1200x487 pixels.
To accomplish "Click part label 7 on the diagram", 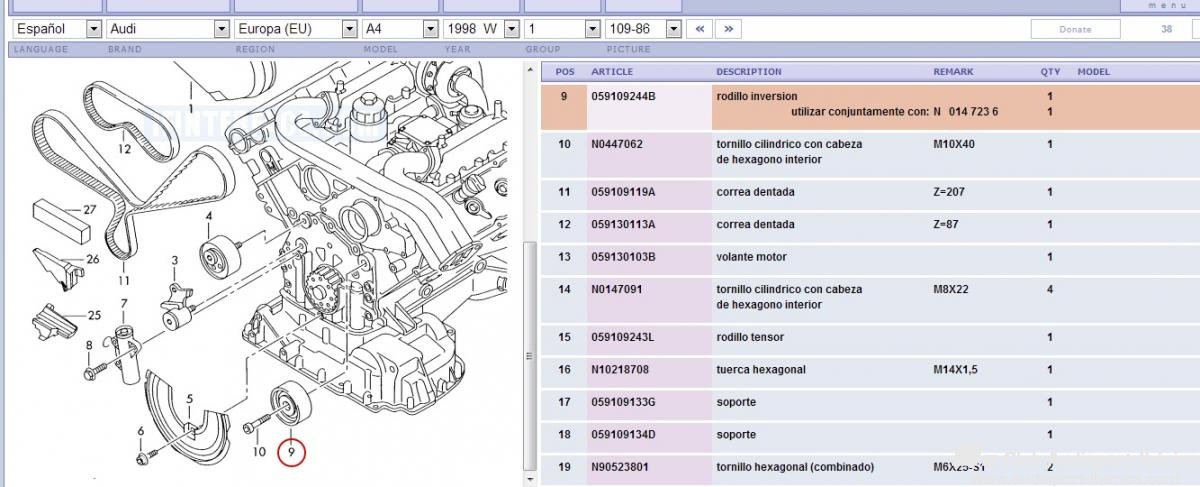I will click(x=124, y=303).
